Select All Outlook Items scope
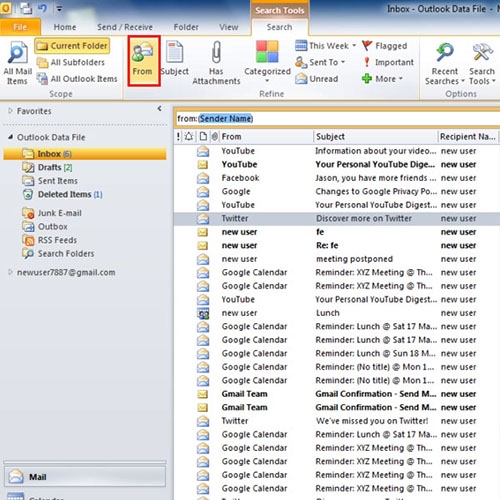Viewport: 500px width, 500px height. point(77,79)
